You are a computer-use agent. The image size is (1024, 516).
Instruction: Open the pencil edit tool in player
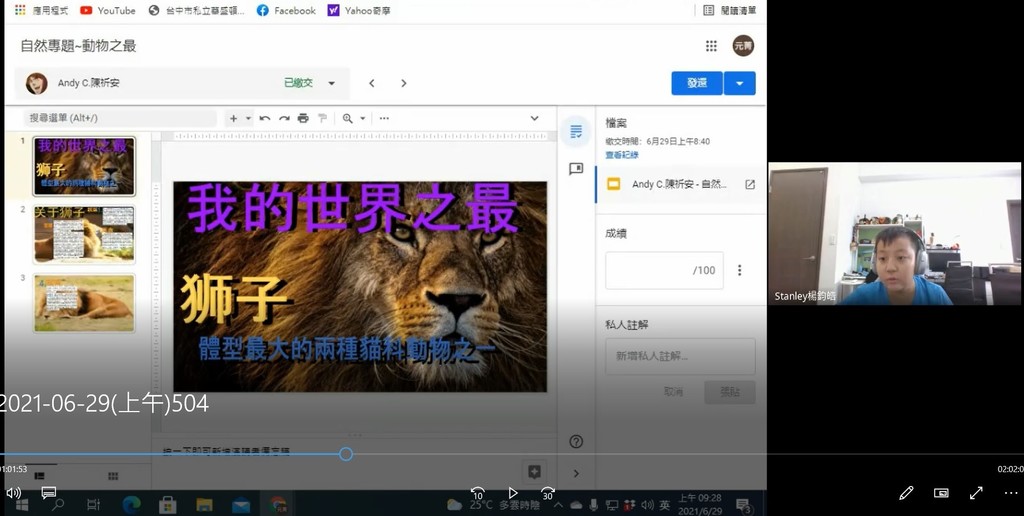point(906,493)
